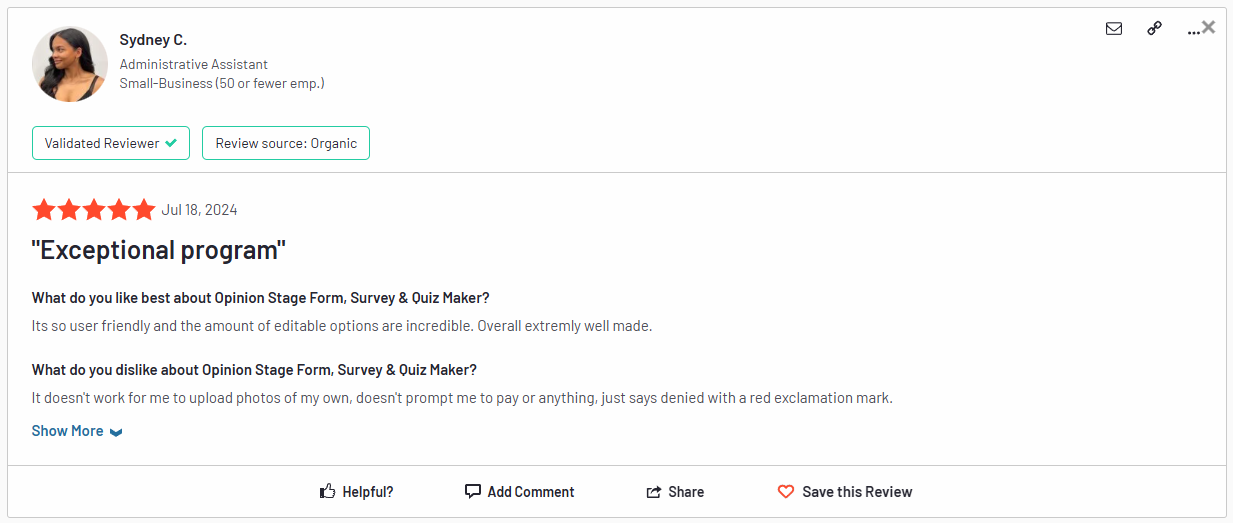Viewport: 1233px width, 523px height.
Task: Click the Share arrow icon
Action: click(654, 492)
